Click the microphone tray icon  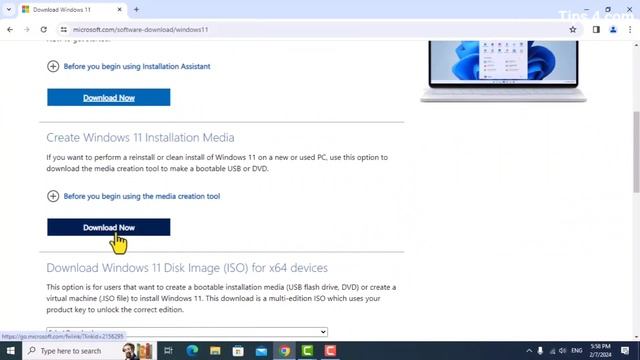540,351
